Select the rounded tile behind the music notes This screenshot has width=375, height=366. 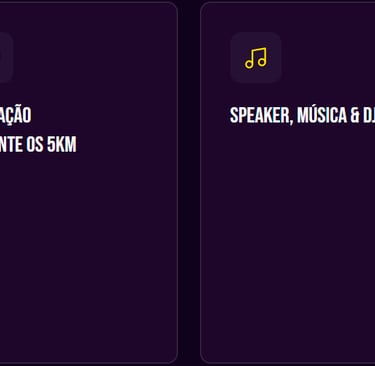coord(256,57)
